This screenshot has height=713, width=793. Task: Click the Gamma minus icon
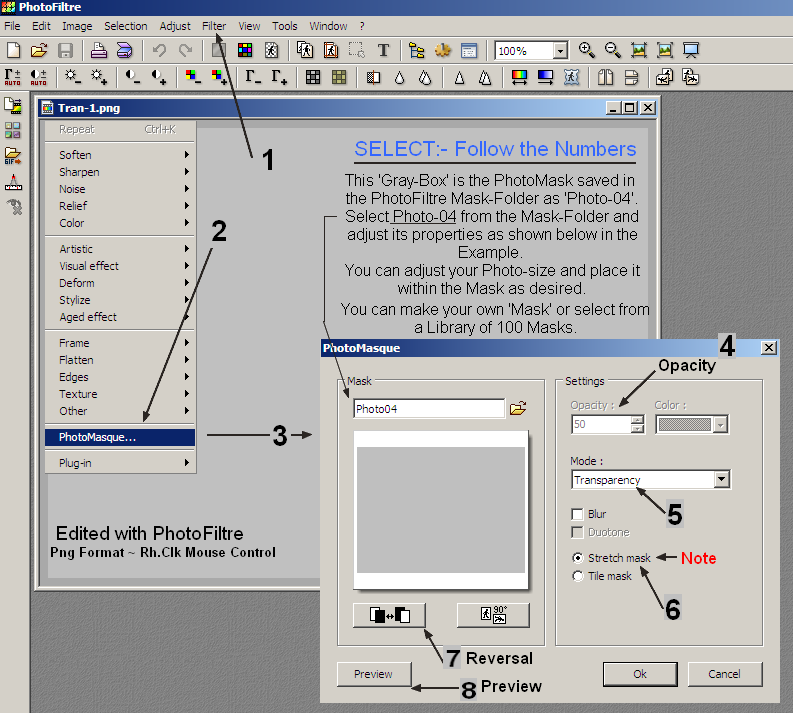(x=253, y=77)
